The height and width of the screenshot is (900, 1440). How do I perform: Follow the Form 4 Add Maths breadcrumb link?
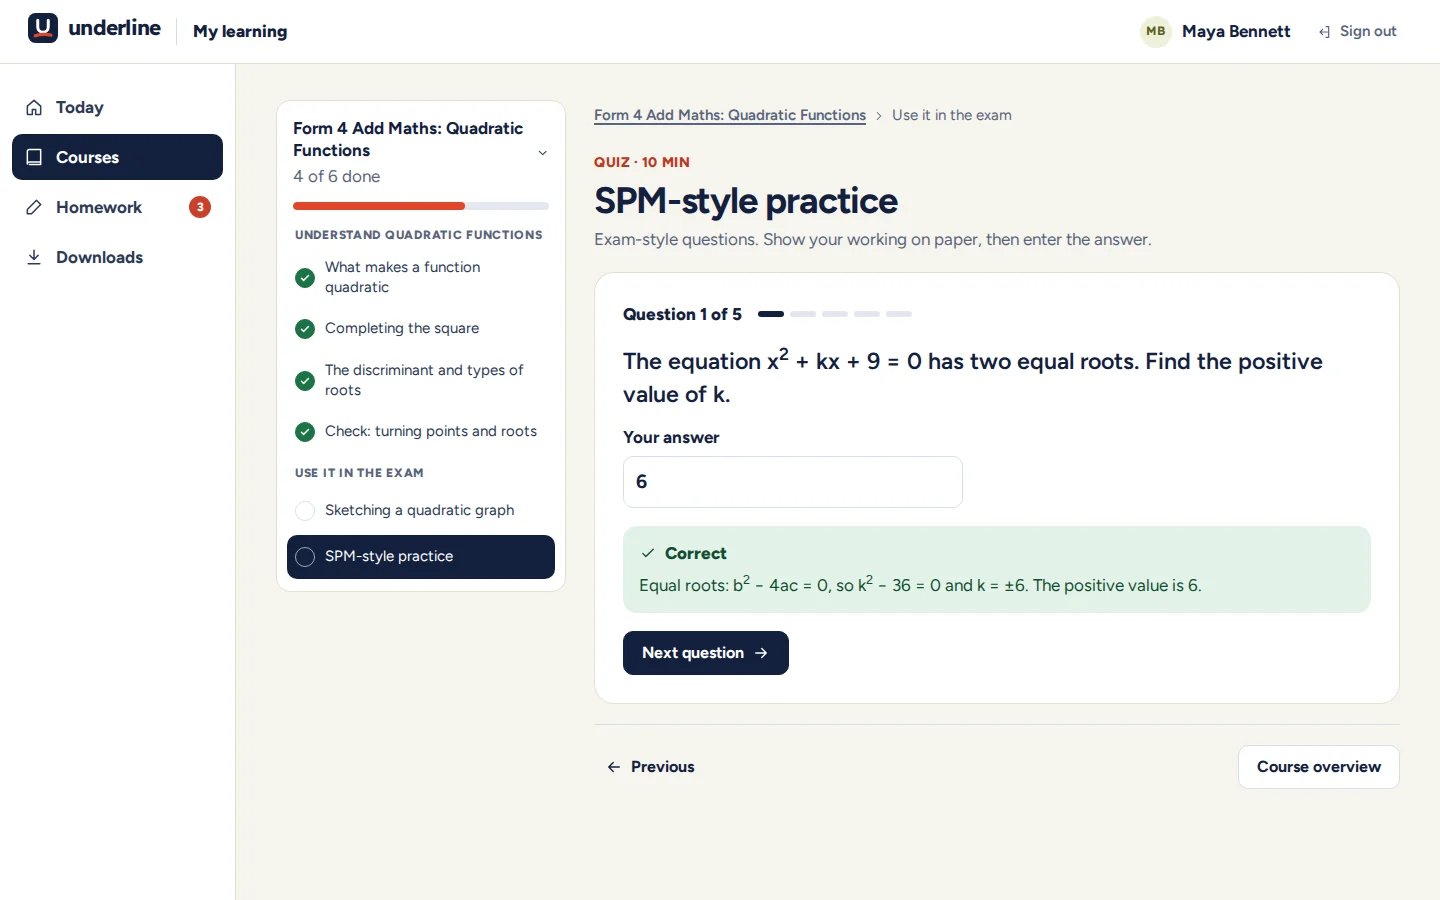730,115
